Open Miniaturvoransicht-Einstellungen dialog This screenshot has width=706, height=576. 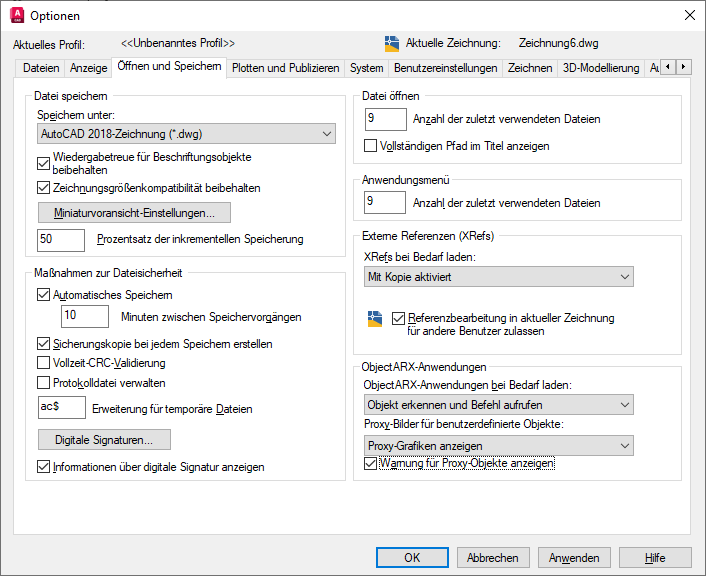click(x=134, y=213)
